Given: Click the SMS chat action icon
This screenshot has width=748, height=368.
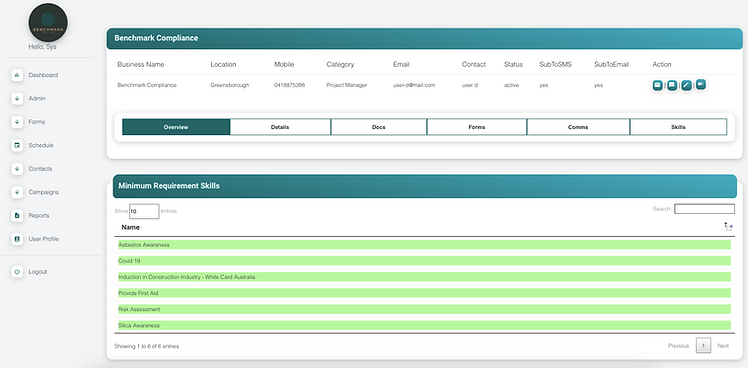Looking at the screenshot, I should (x=672, y=85).
